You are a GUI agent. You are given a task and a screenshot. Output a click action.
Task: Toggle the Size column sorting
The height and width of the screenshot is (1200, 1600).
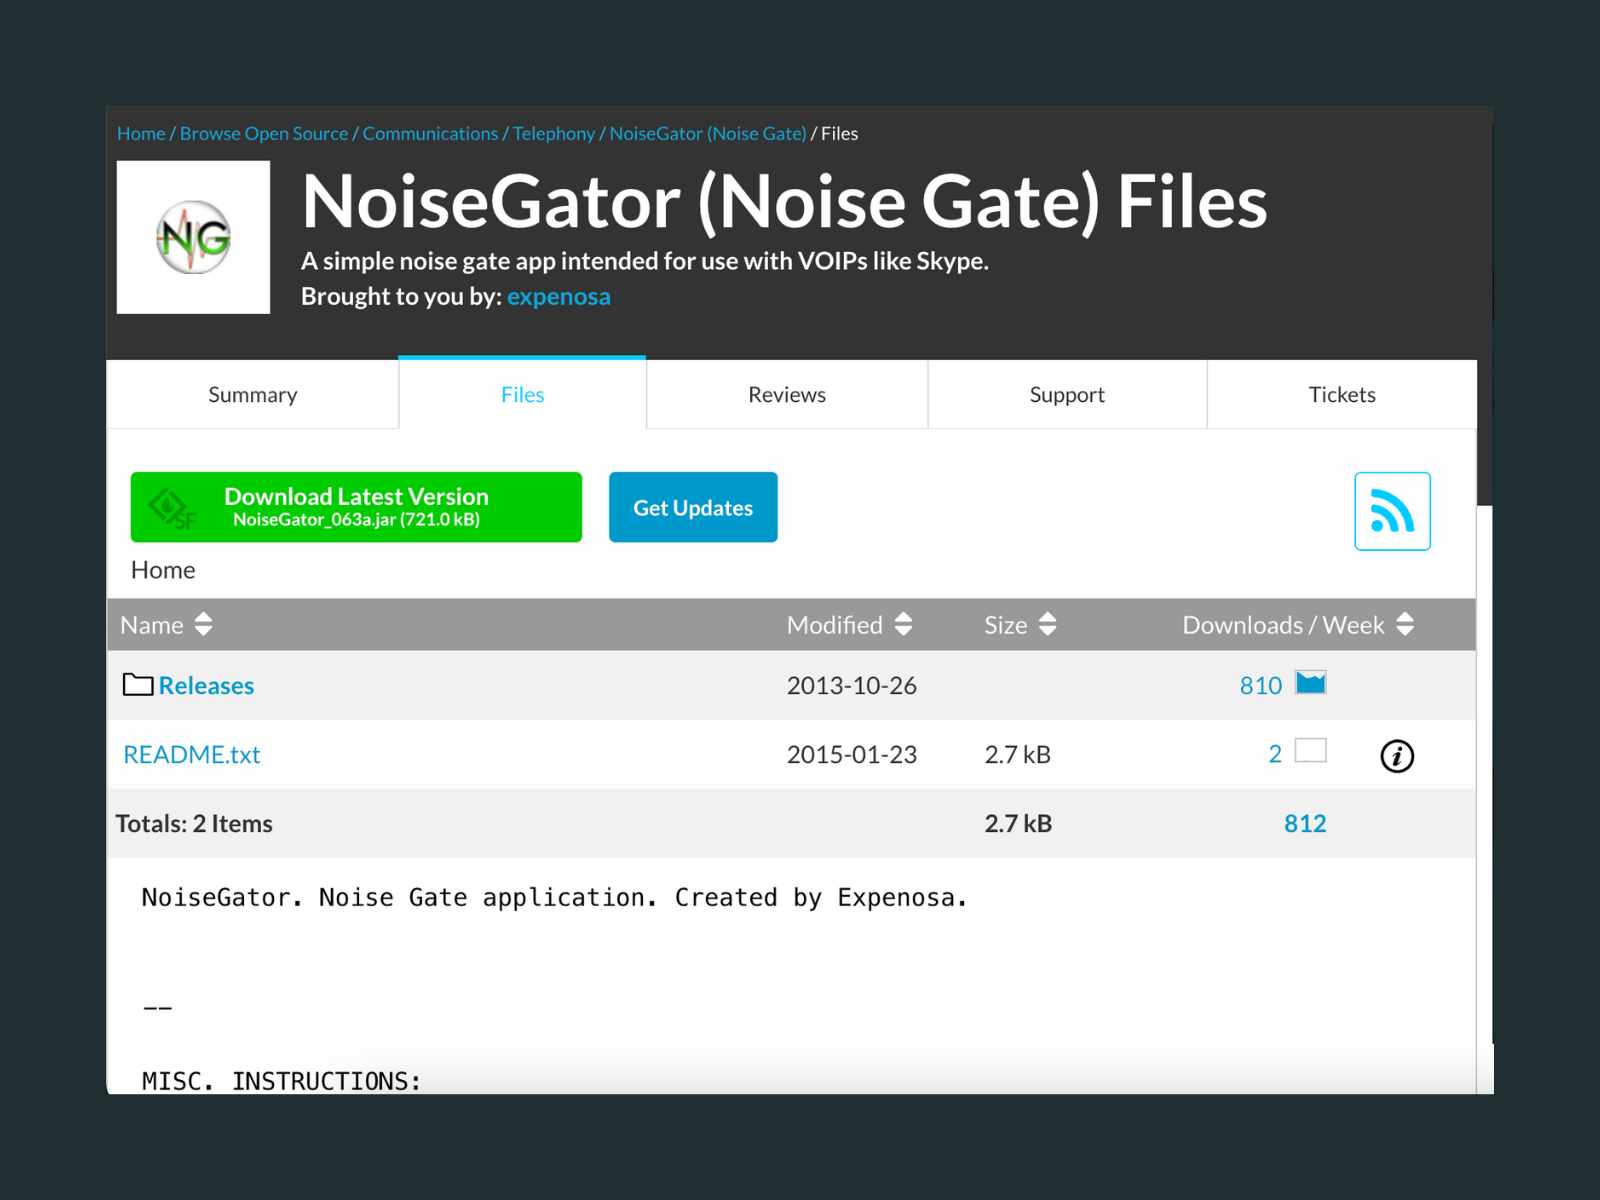1046,624
